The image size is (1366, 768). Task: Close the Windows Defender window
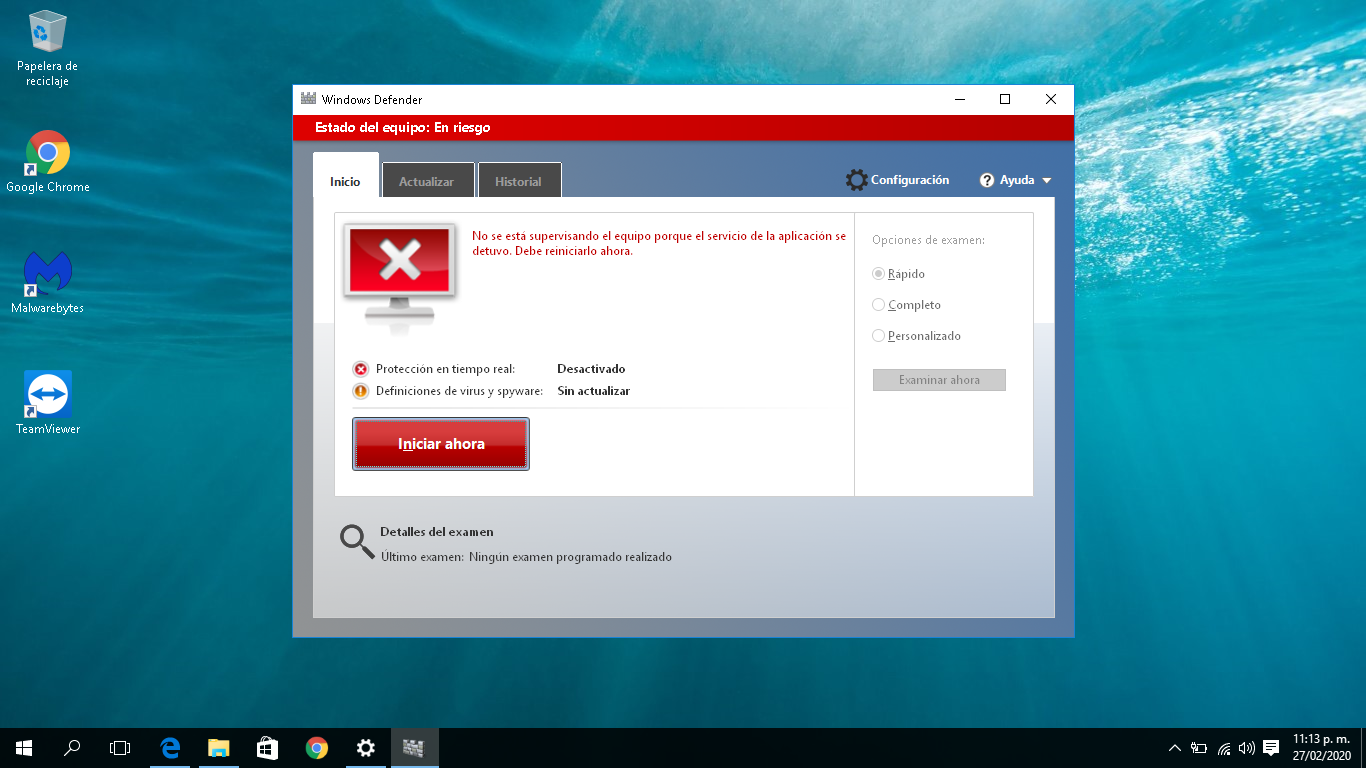pyautogui.click(x=1051, y=99)
